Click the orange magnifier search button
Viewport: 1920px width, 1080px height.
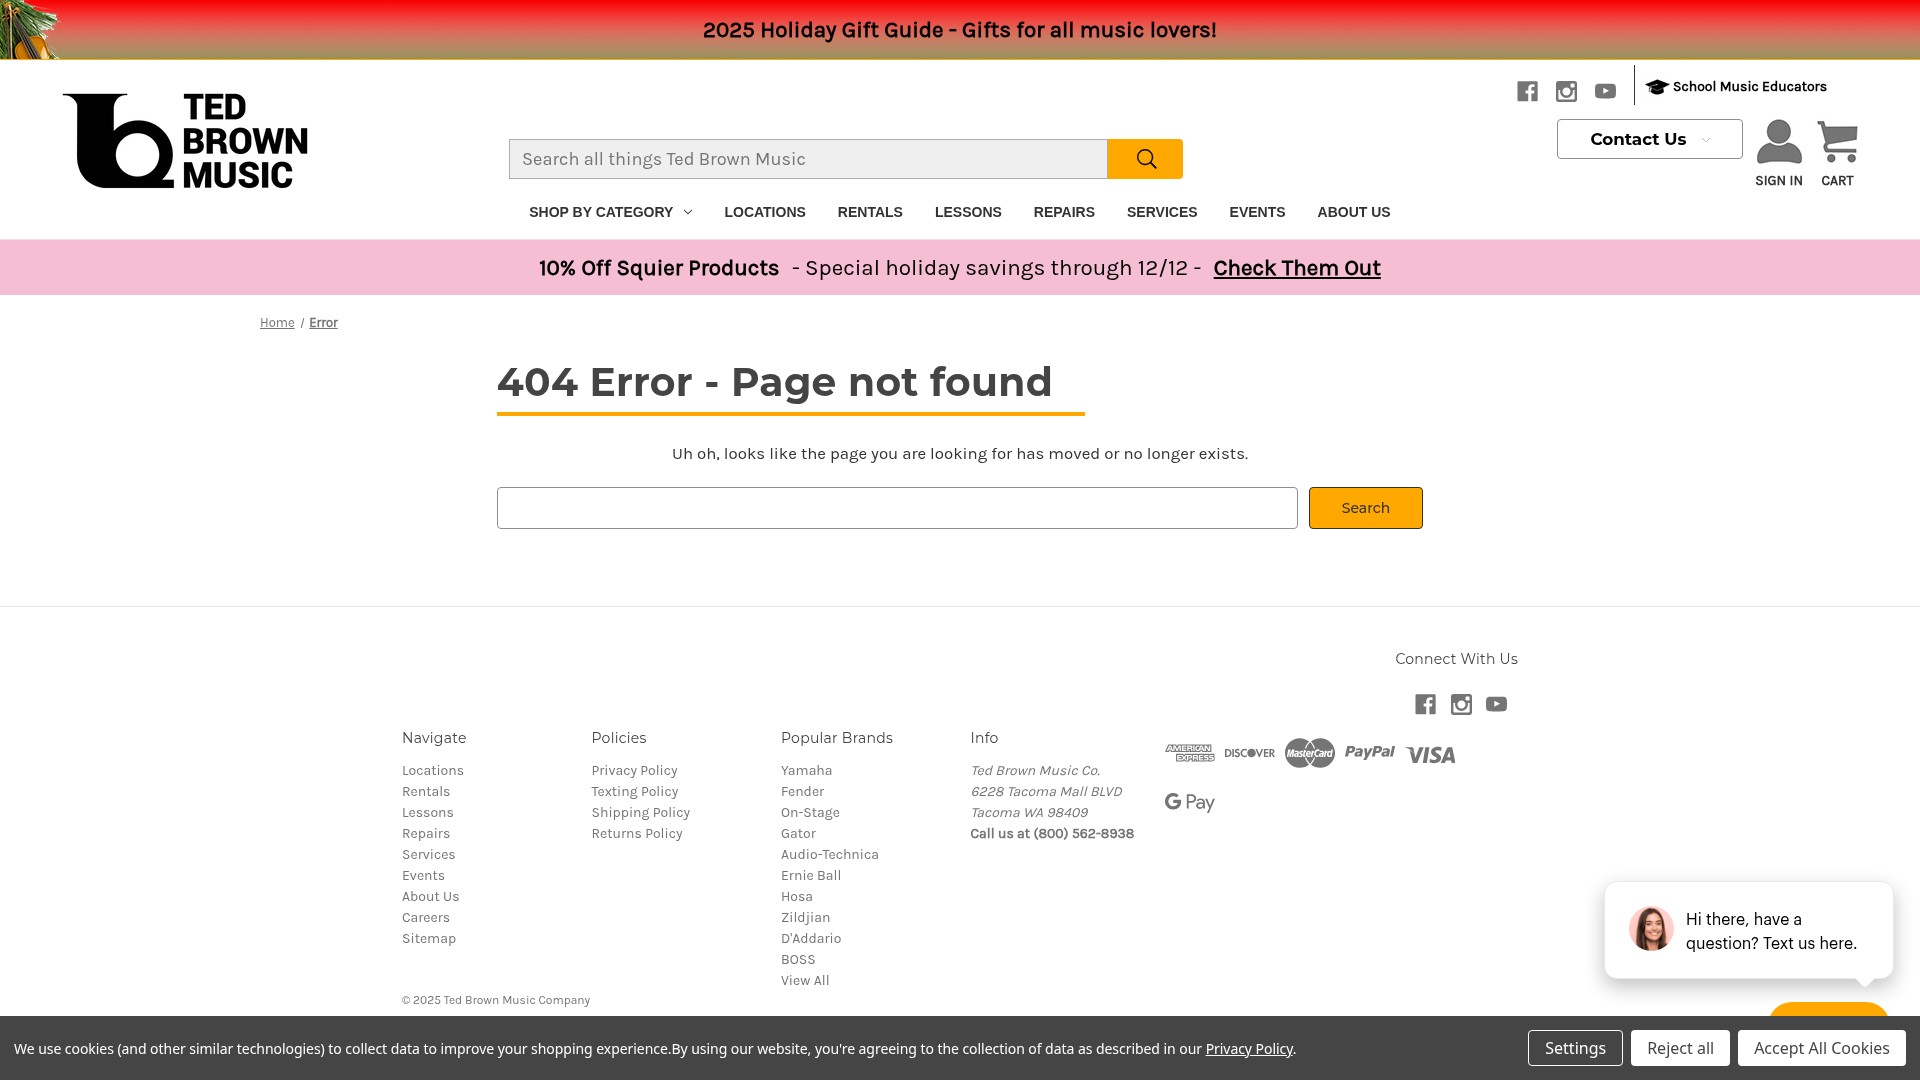(x=1145, y=159)
